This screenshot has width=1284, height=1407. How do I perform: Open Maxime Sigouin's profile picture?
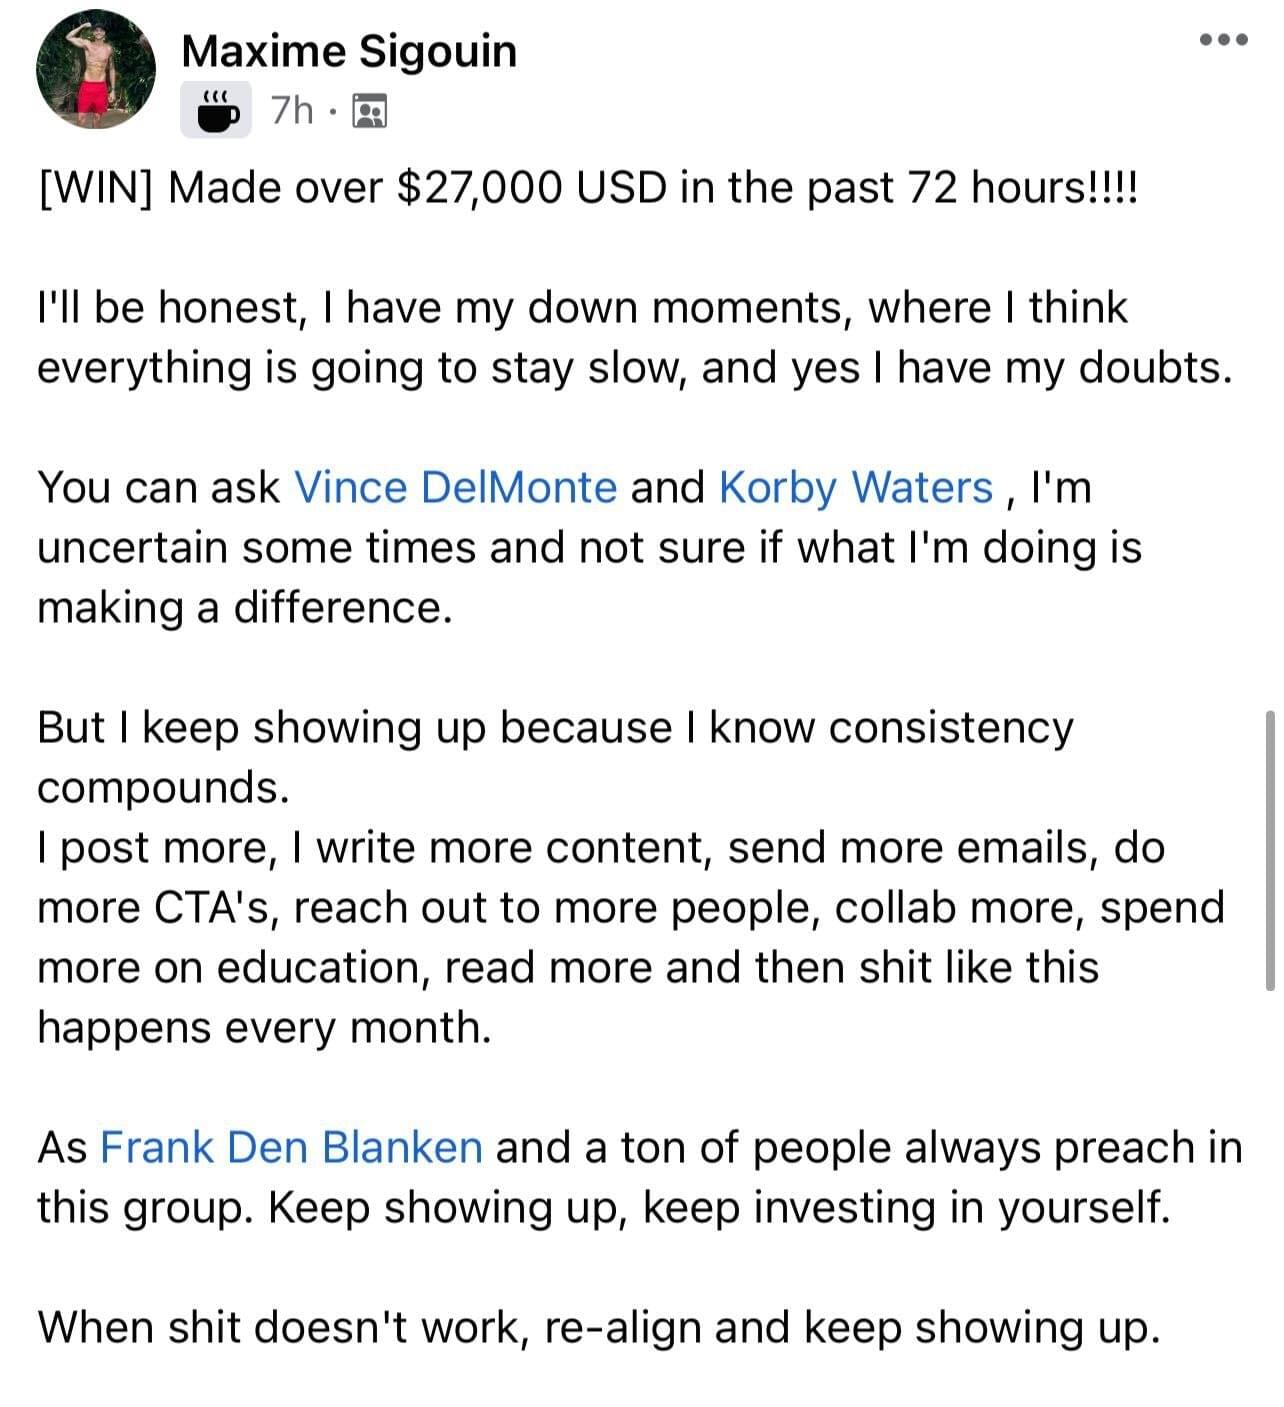point(96,69)
